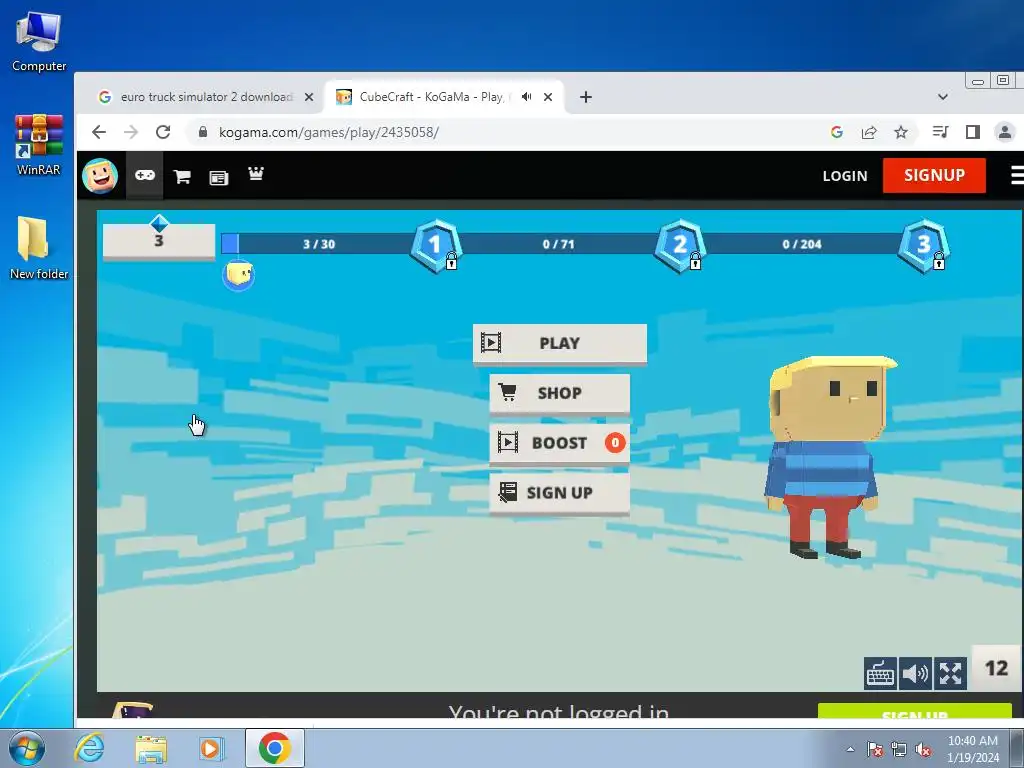Click the Google icon in address bar

[837, 133]
